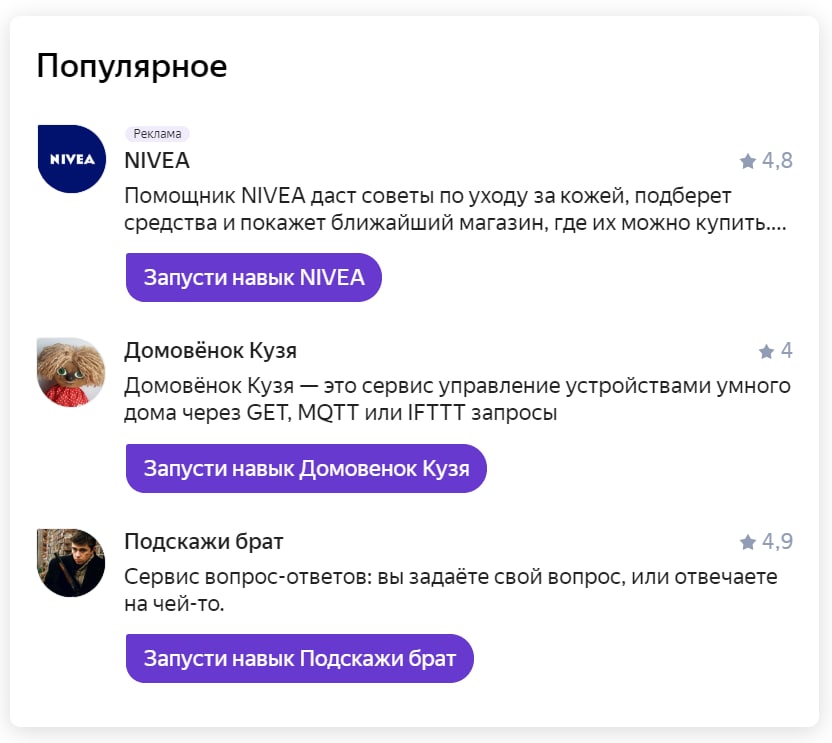Open the Домовёнок Кузя skill title
The width and height of the screenshot is (832, 743).
(210, 351)
